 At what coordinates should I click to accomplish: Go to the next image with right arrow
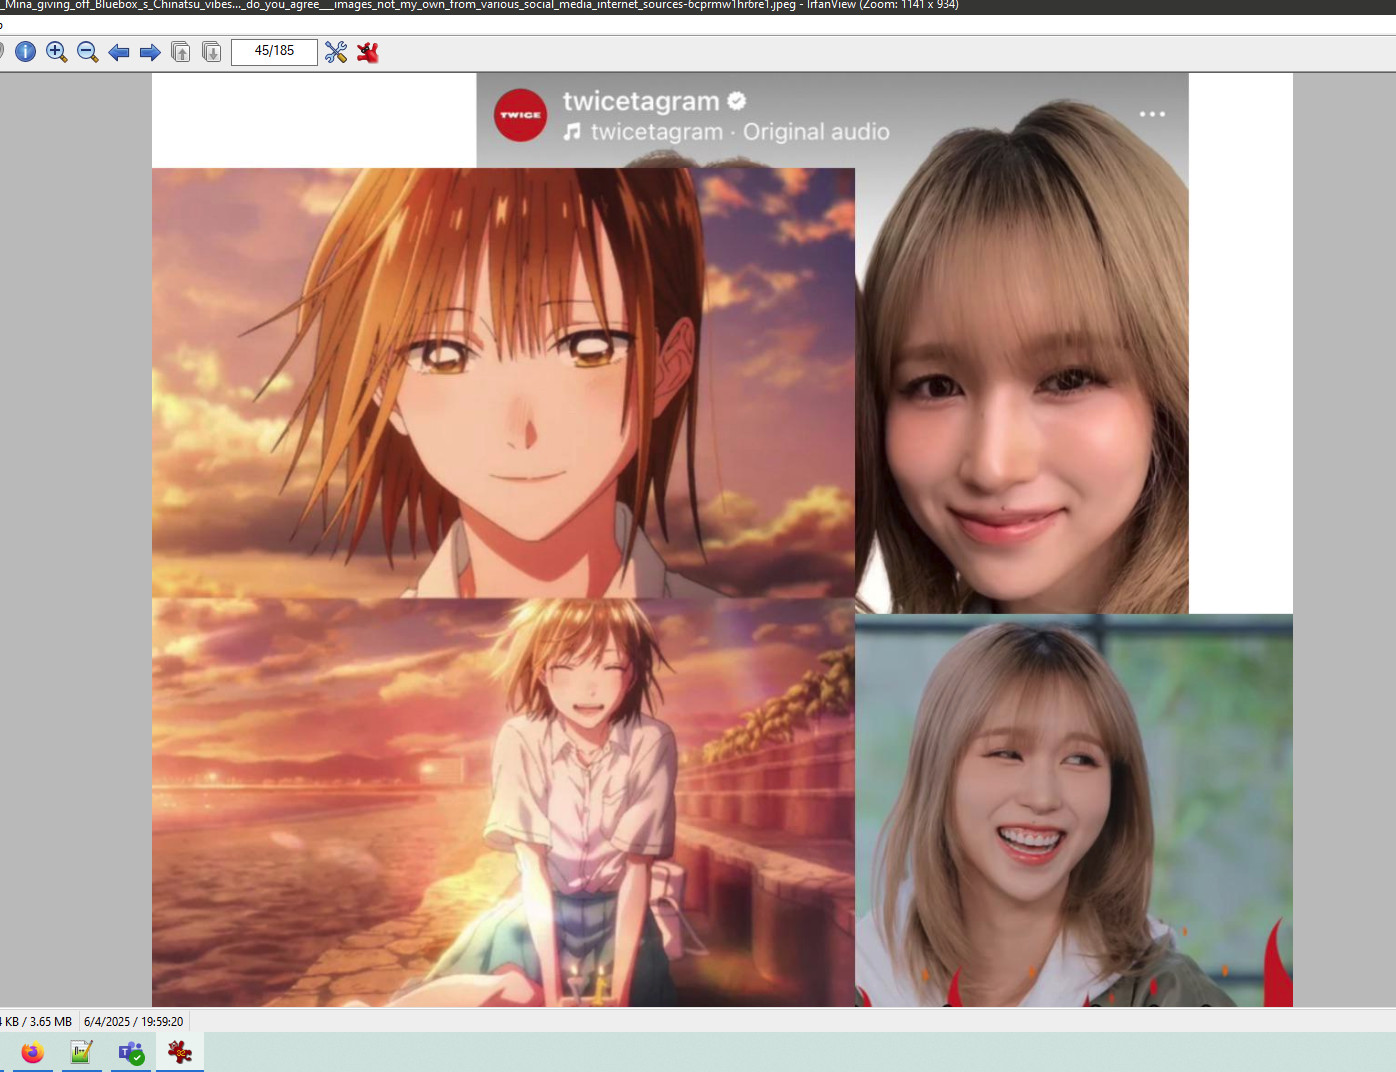click(x=150, y=52)
